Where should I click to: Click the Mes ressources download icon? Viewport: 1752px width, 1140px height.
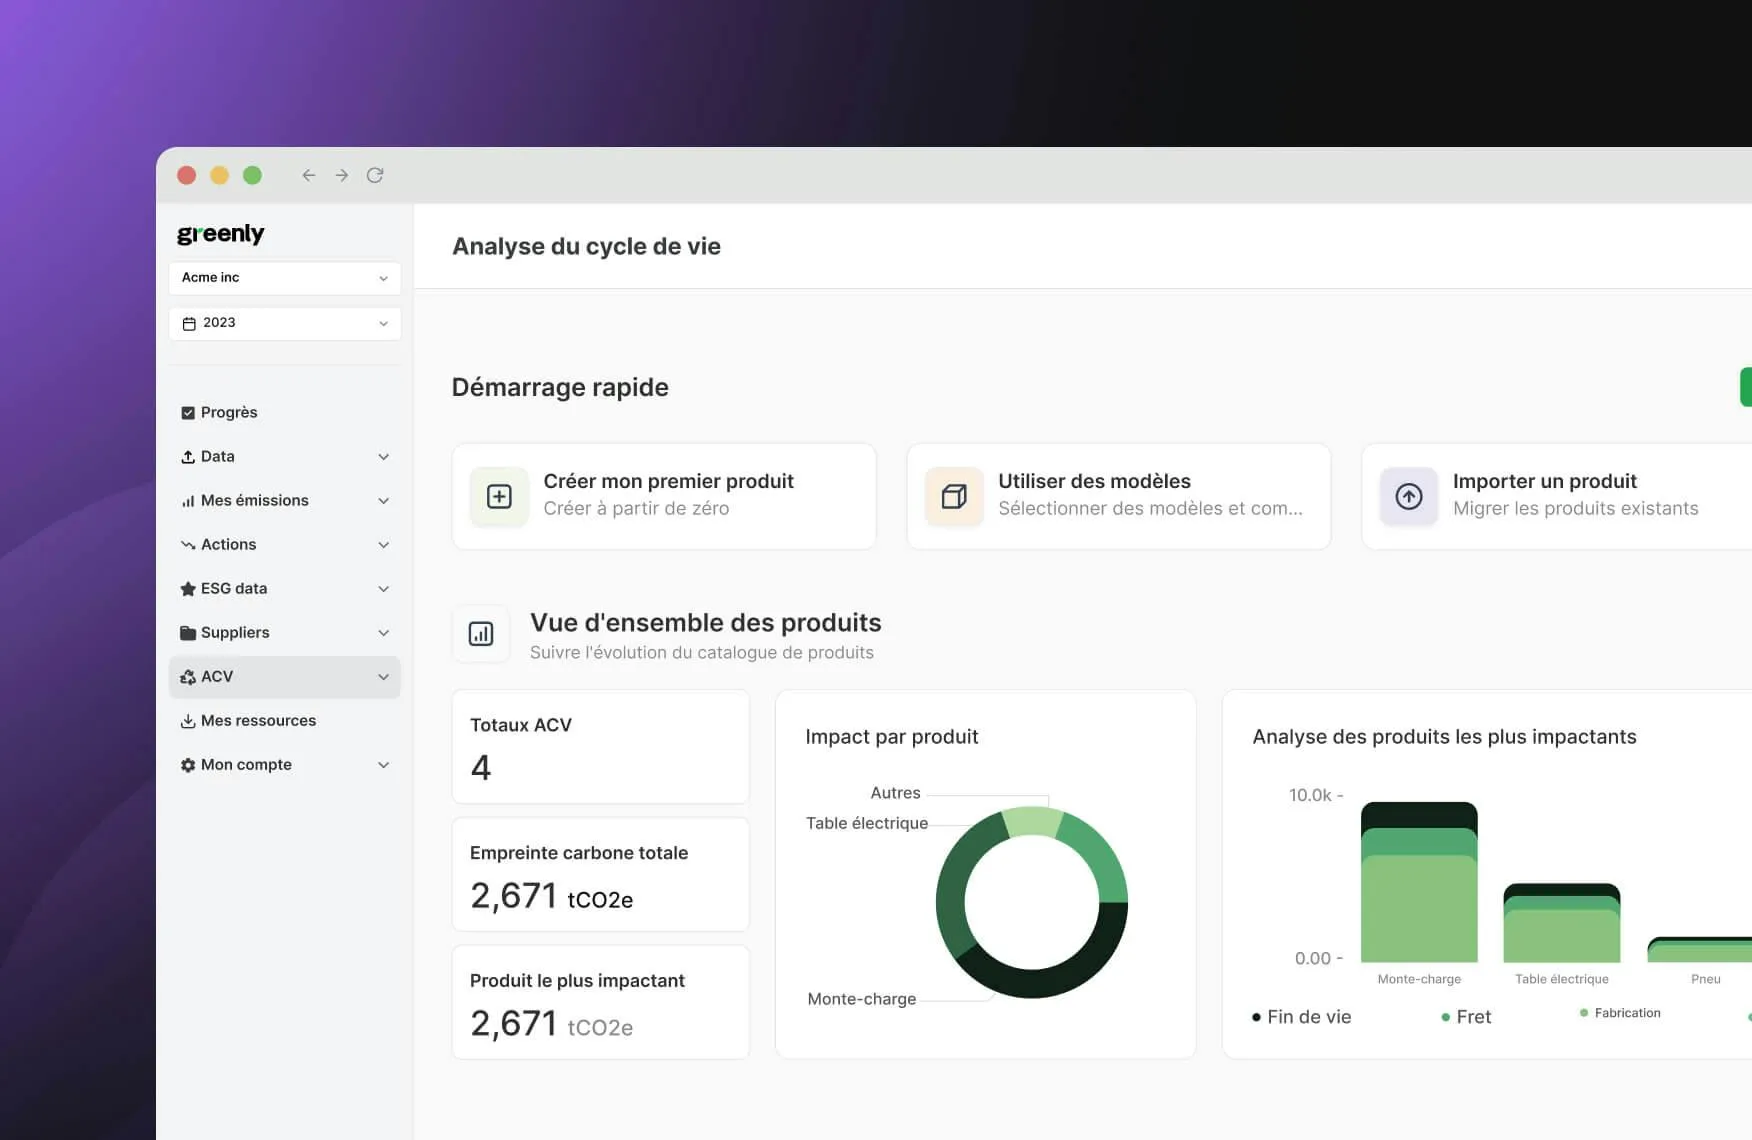click(x=188, y=721)
